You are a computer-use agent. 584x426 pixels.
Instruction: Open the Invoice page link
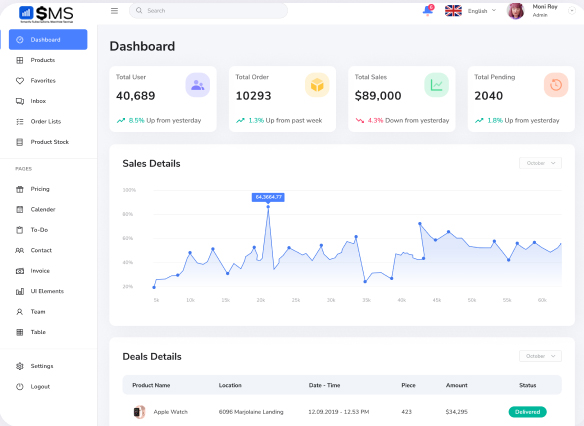click(x=40, y=271)
